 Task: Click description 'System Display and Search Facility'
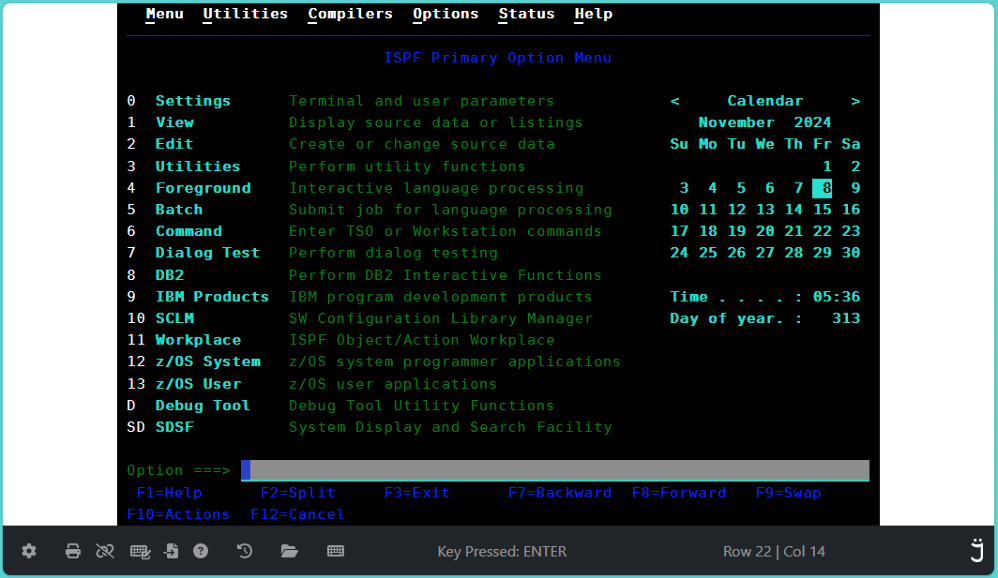click(x=451, y=427)
